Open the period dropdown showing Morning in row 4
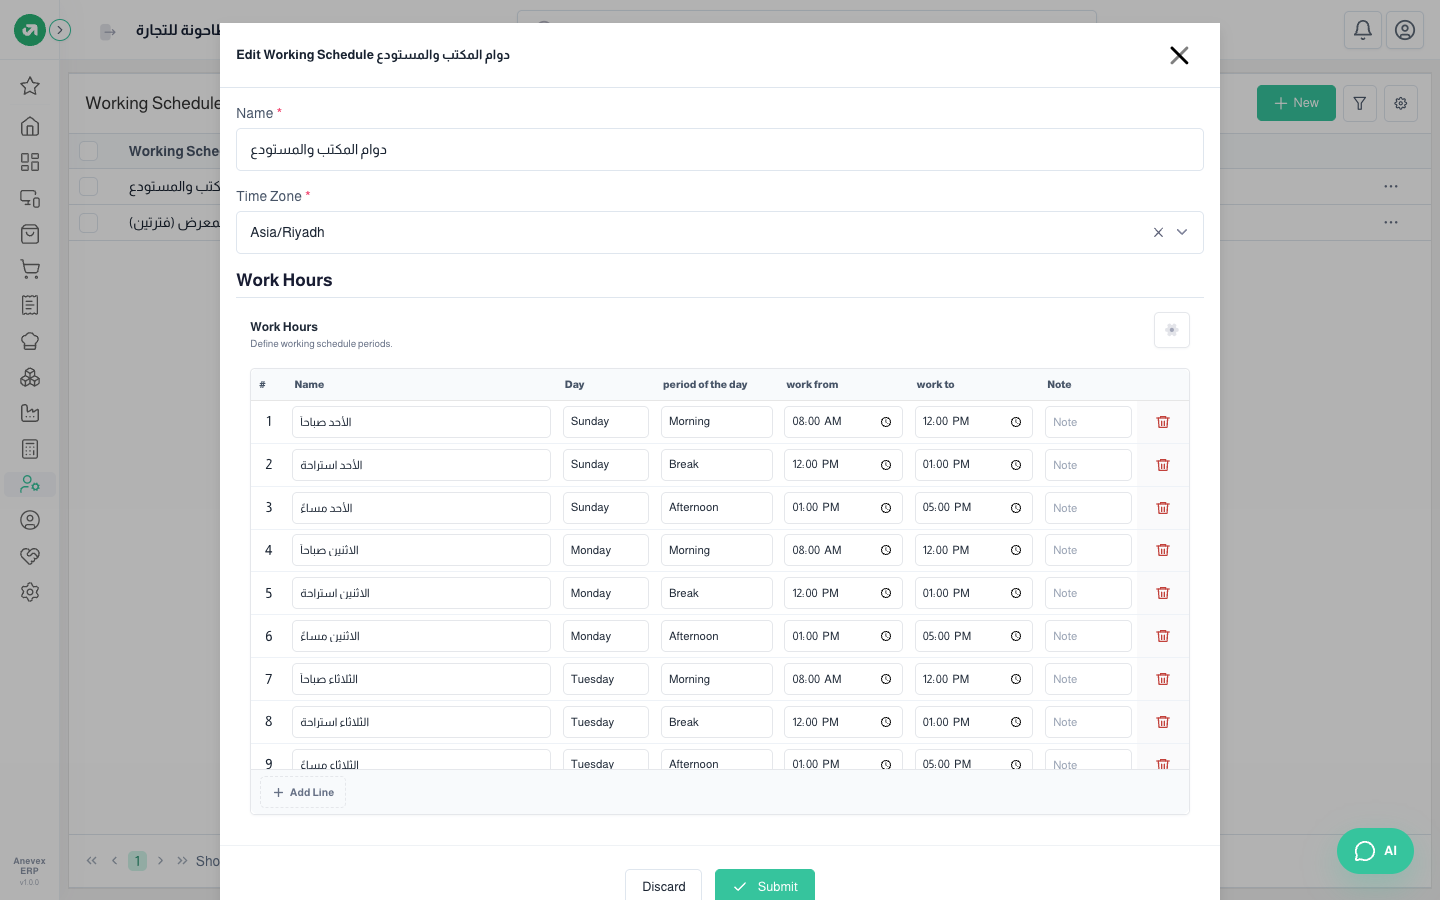The width and height of the screenshot is (1440, 900). pos(717,550)
